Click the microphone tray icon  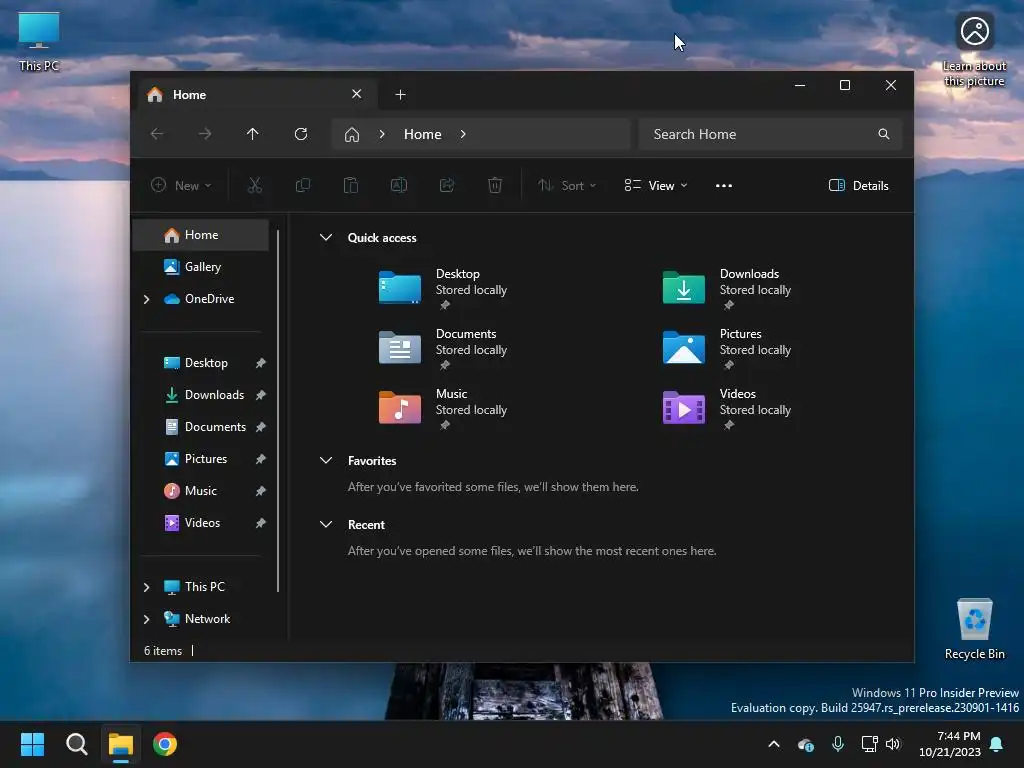click(838, 744)
